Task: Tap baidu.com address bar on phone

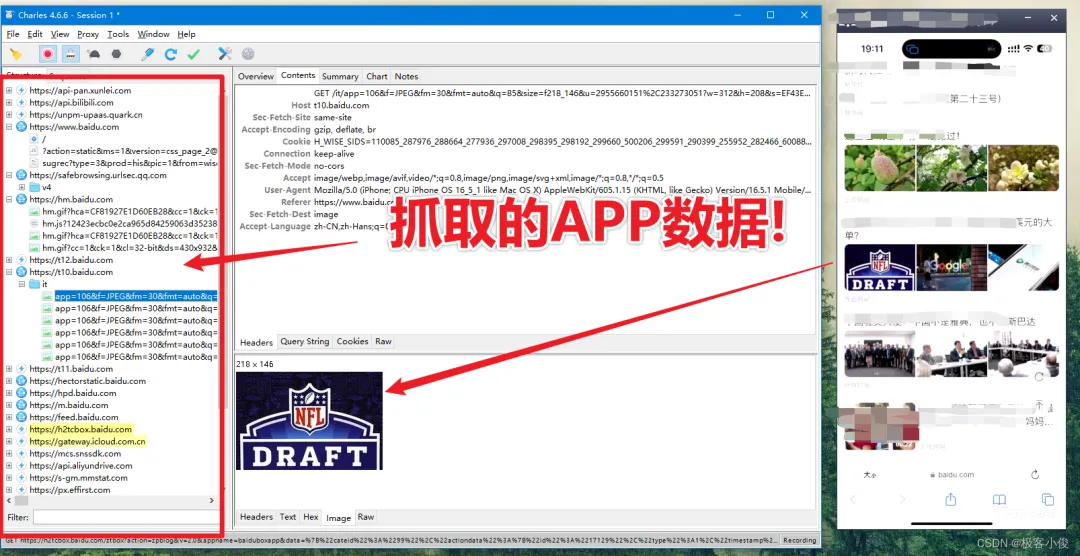Action: 951,475
